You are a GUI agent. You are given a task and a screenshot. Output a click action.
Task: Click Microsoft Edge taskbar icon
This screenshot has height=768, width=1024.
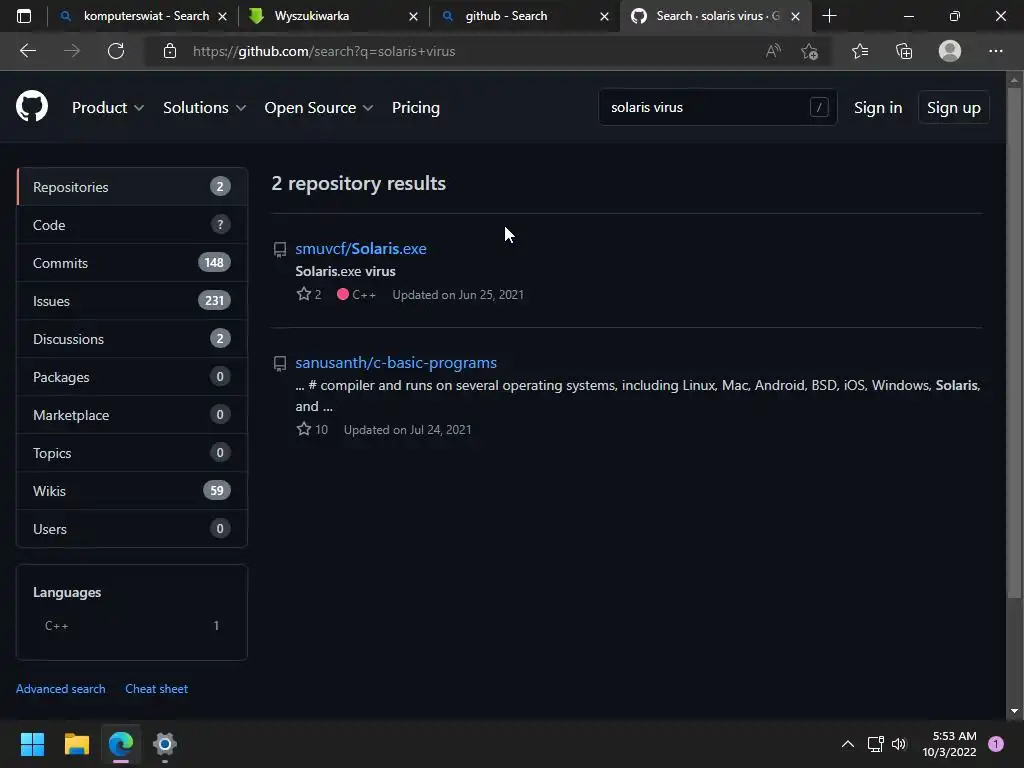pos(121,744)
